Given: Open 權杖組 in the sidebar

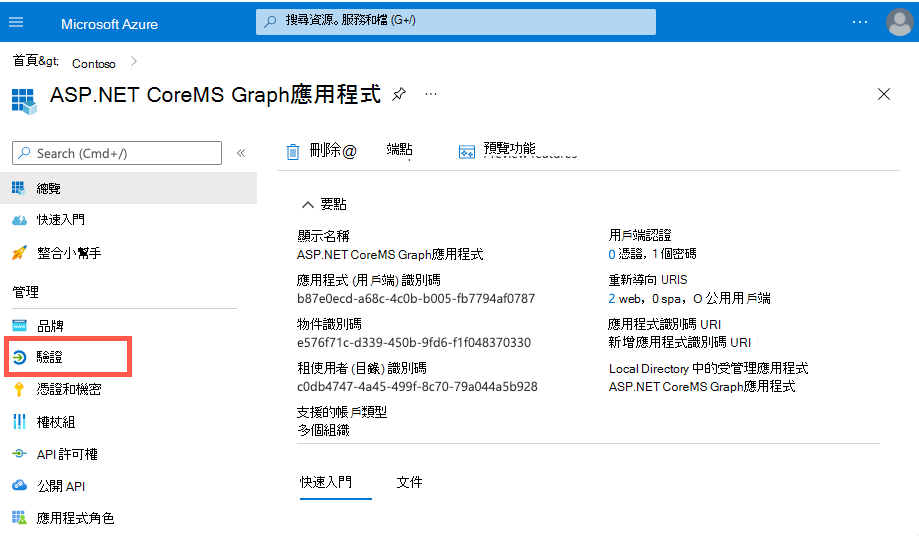Looking at the screenshot, I should point(56,422).
